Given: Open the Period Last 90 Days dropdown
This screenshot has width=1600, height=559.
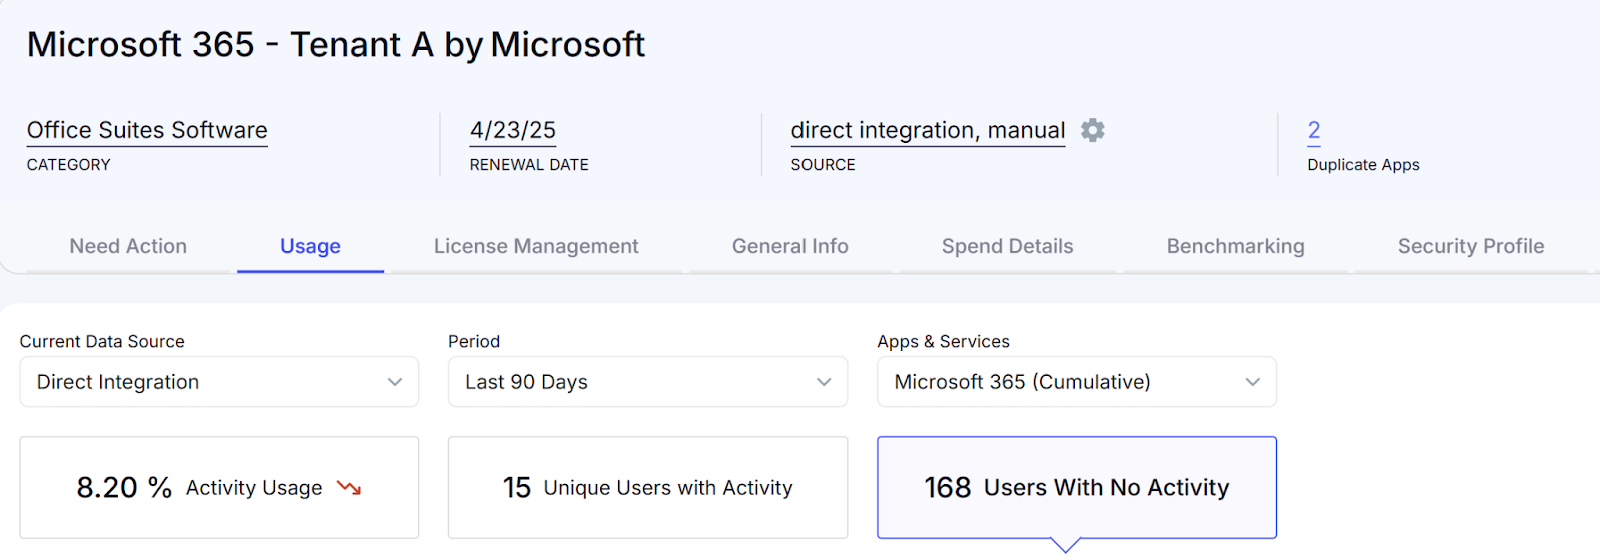Looking at the screenshot, I should click(648, 382).
